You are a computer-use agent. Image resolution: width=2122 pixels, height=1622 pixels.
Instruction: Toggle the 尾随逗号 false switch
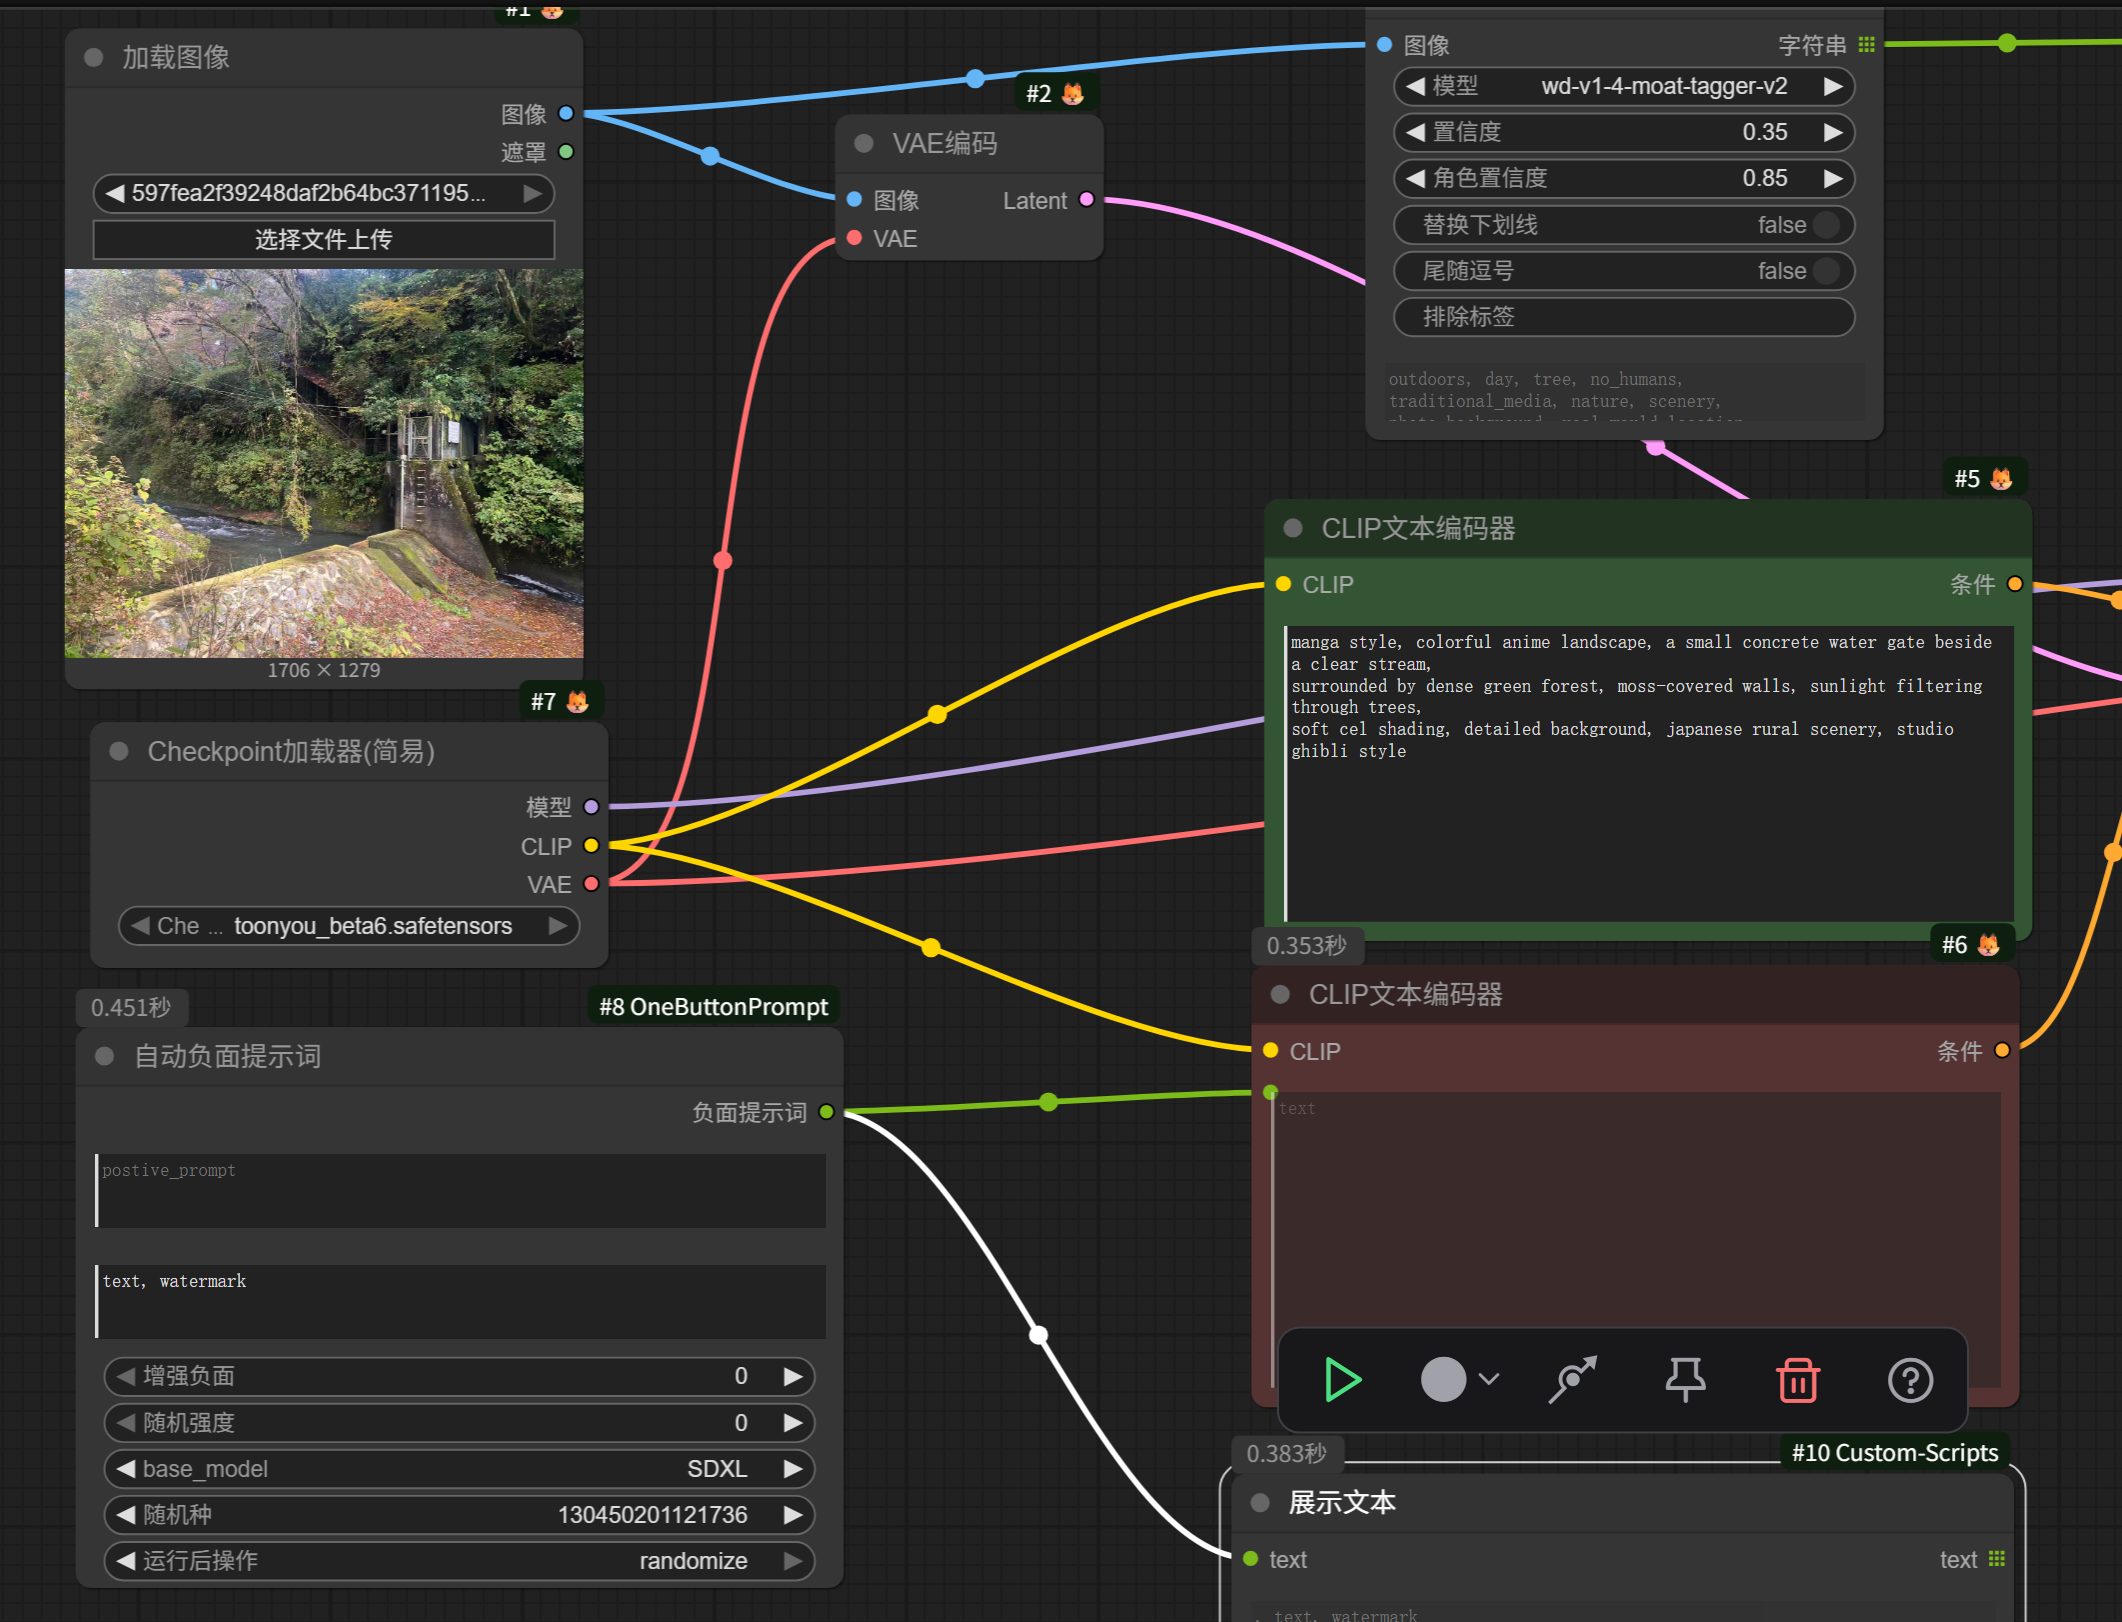[x=1825, y=271]
